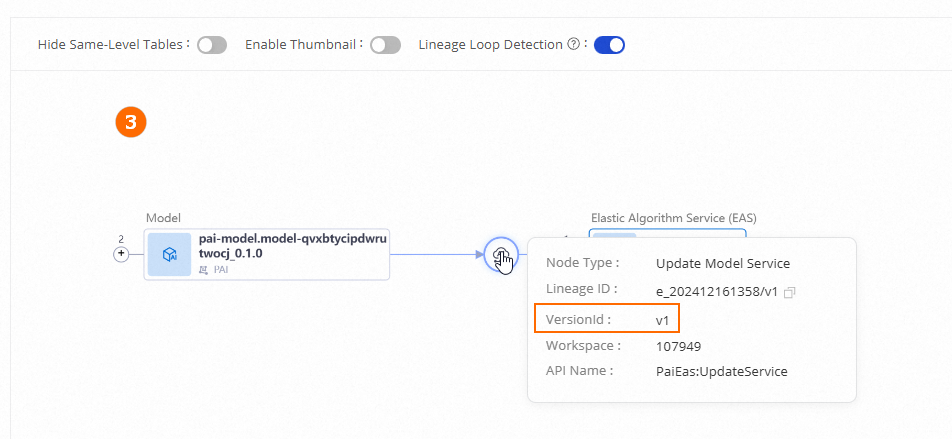Select the pai-model.model-qvxbtycipdwrutwocj_0.1.0 node name

[293, 246]
